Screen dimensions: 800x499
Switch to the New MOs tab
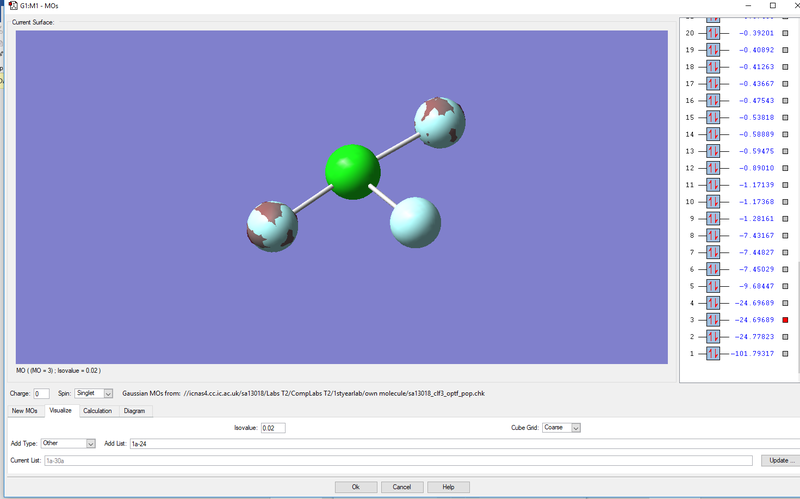(x=24, y=411)
